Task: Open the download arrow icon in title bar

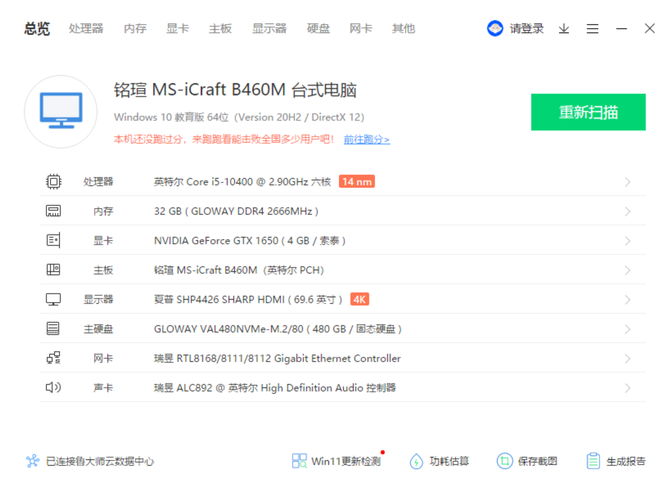Action: click(x=564, y=29)
